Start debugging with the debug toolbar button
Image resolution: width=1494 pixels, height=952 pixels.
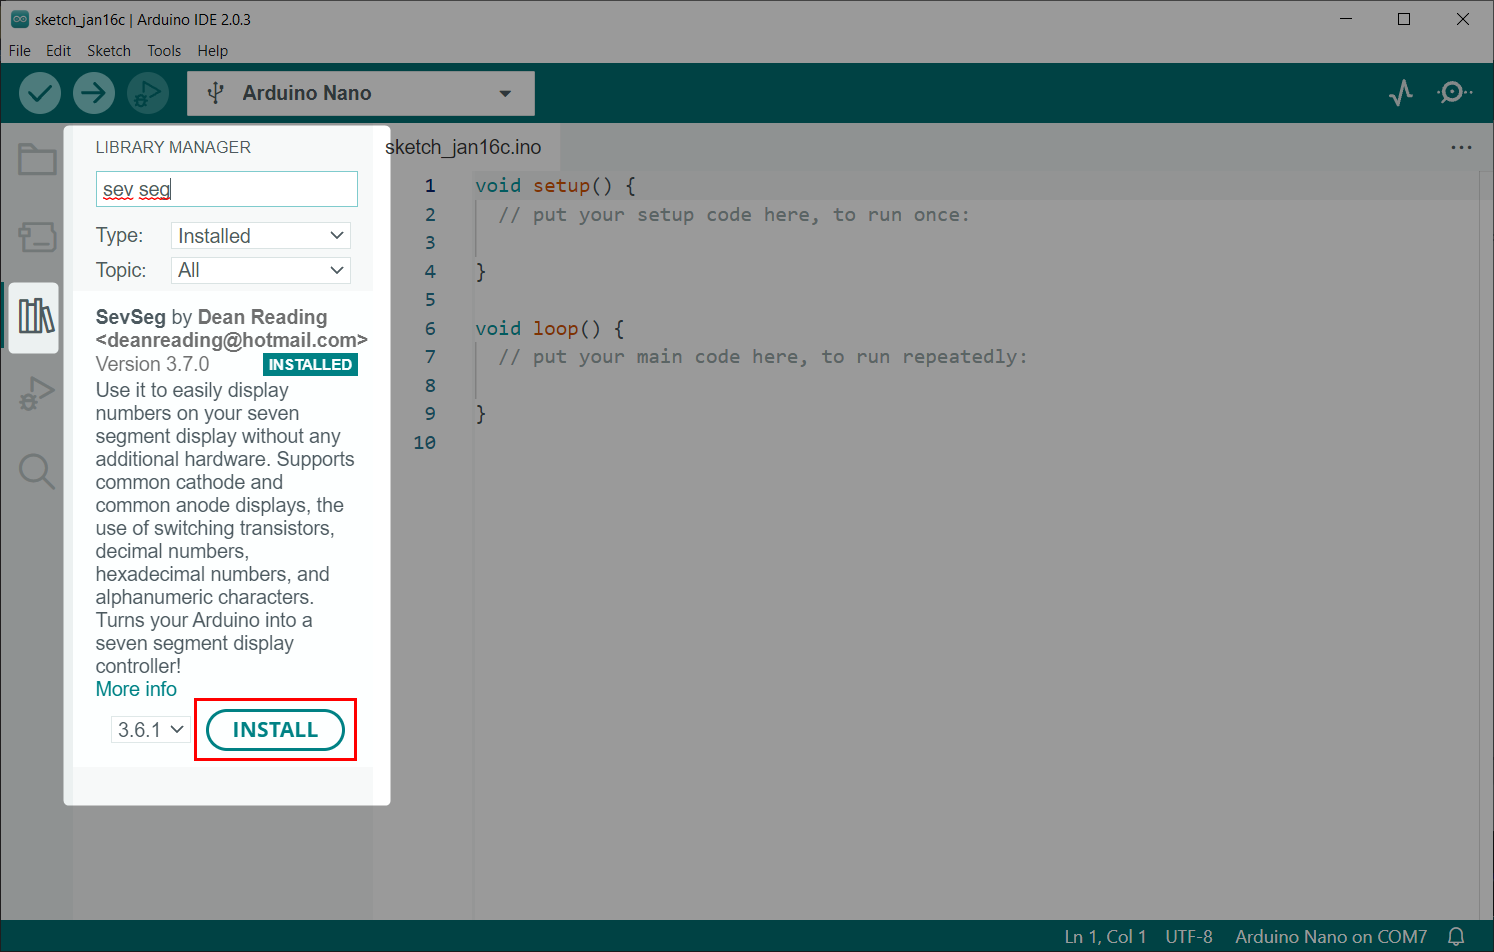click(x=147, y=93)
